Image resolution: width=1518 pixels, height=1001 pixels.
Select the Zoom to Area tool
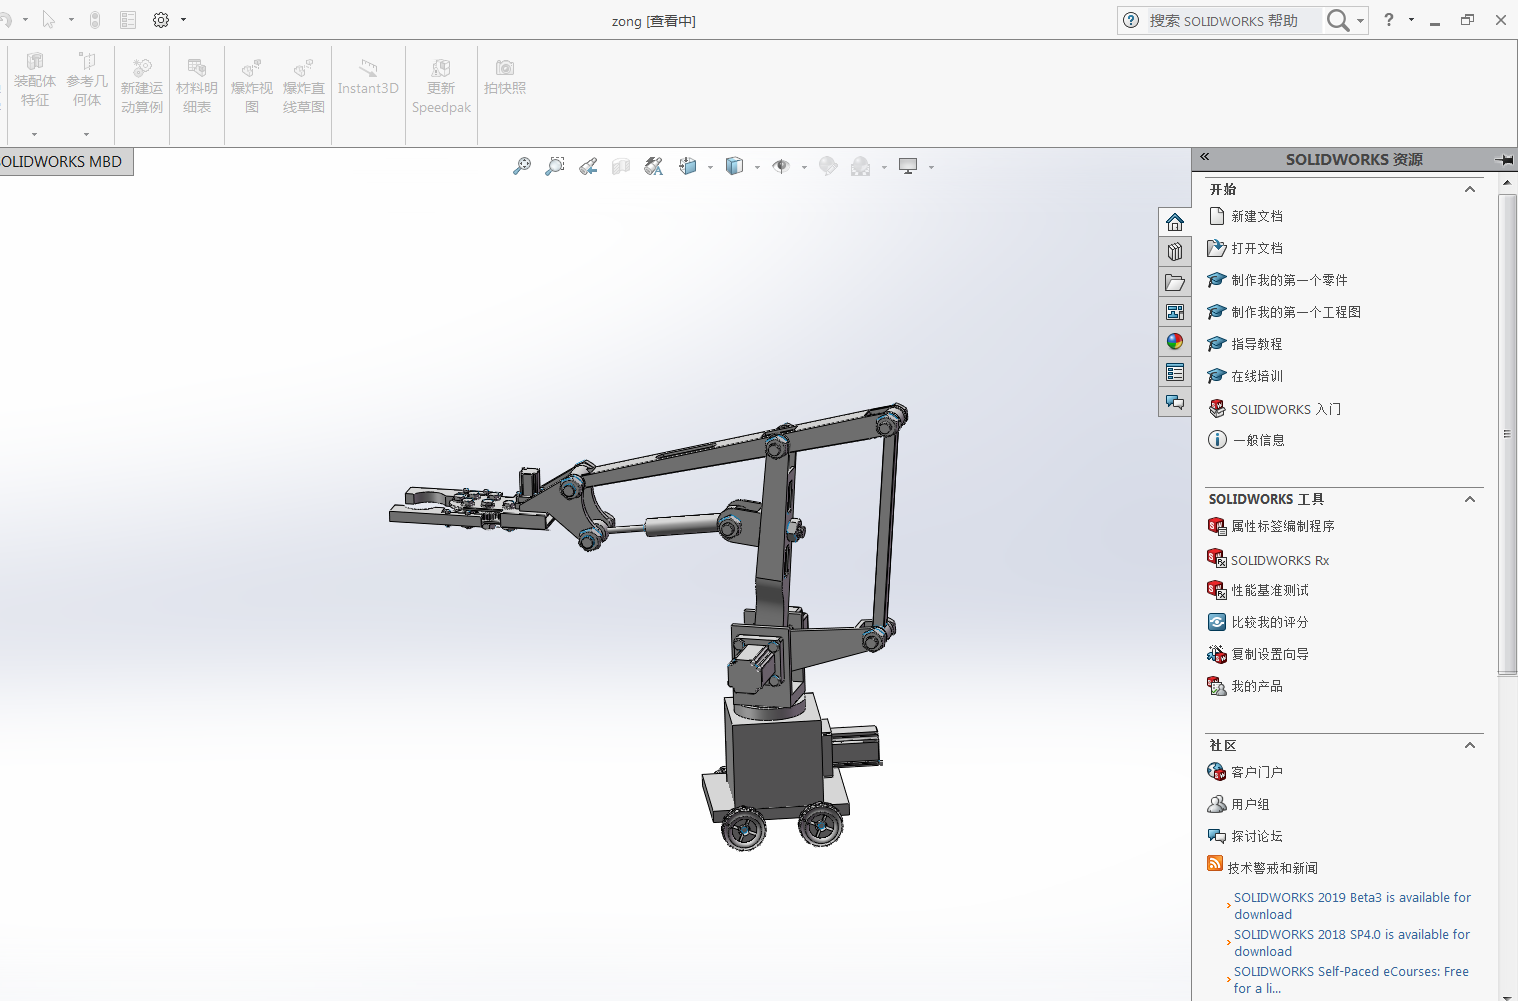point(555,167)
